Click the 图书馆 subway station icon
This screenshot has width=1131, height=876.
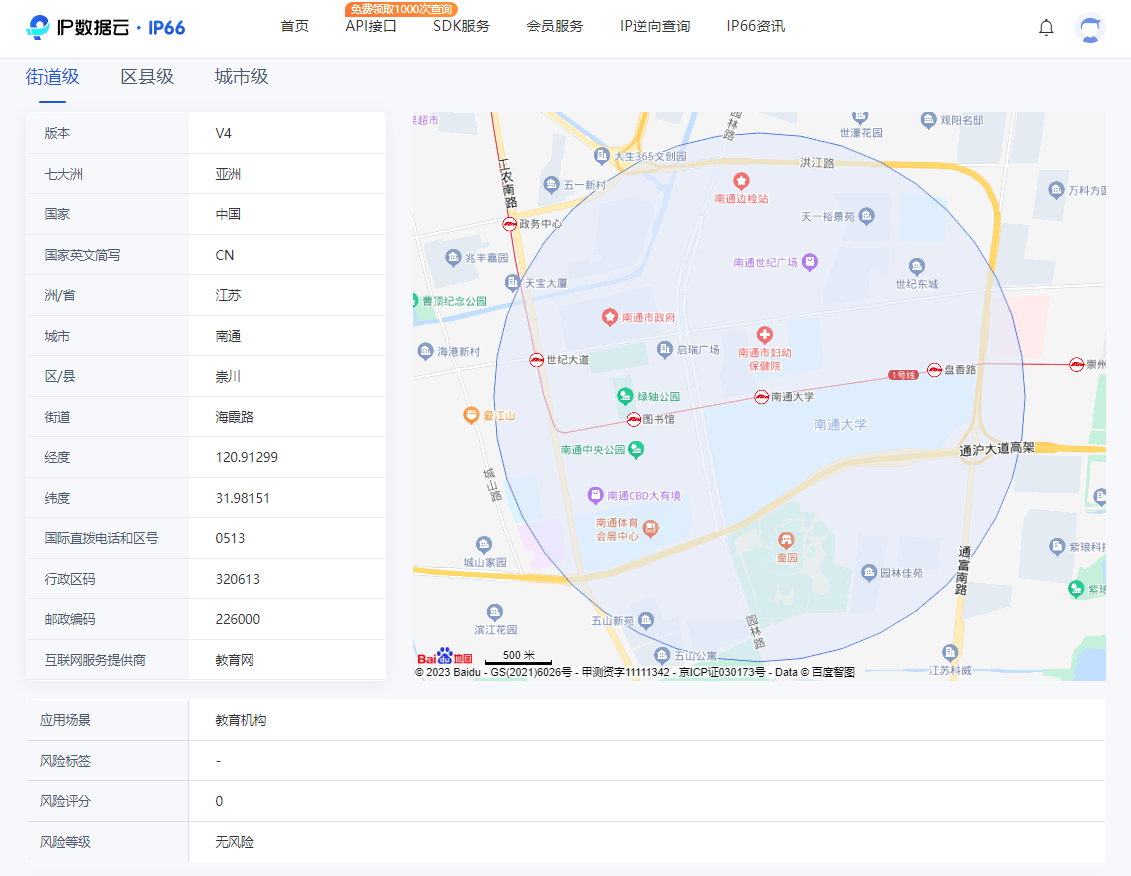[633, 419]
